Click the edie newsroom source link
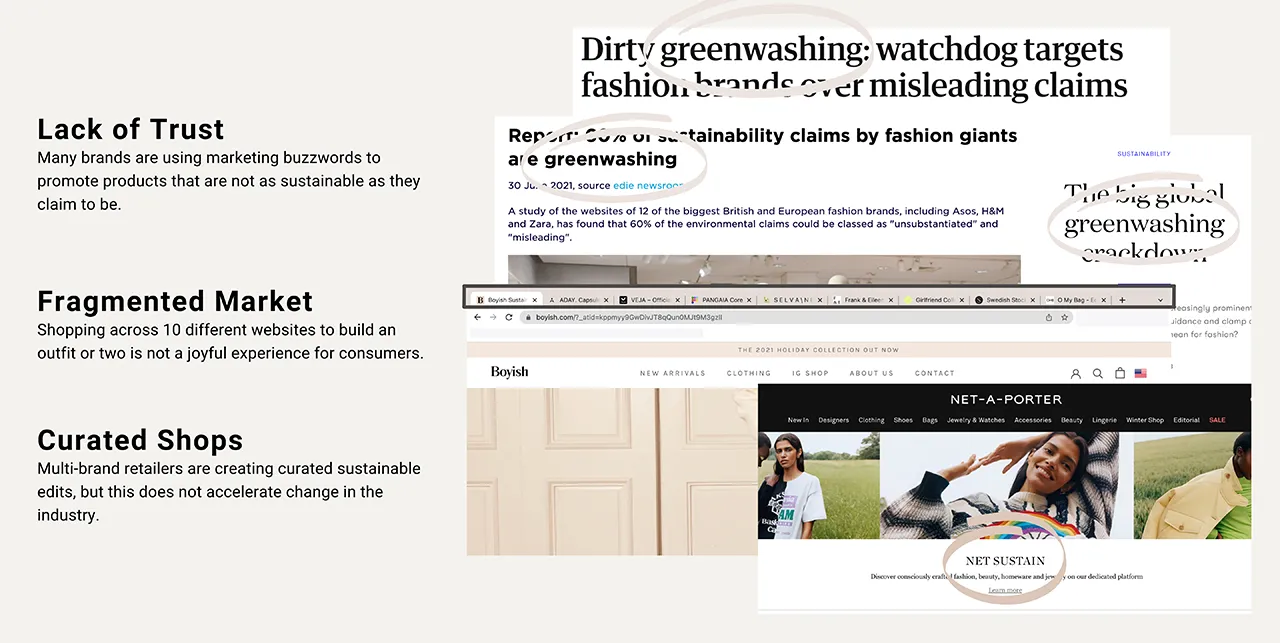1280x643 pixels. click(x=648, y=186)
